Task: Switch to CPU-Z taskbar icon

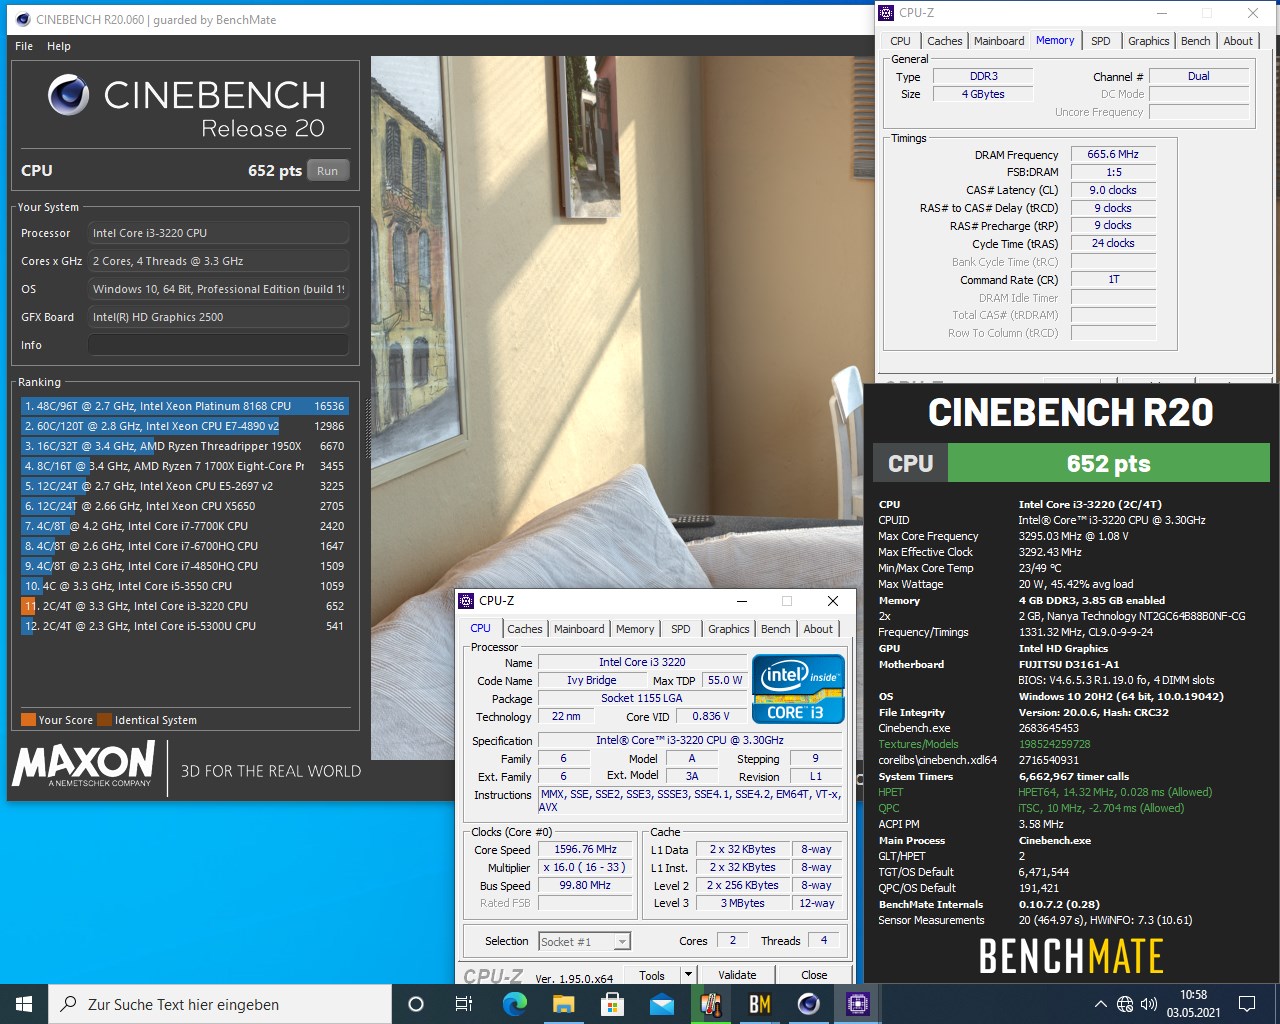Action: pyautogui.click(x=858, y=1004)
